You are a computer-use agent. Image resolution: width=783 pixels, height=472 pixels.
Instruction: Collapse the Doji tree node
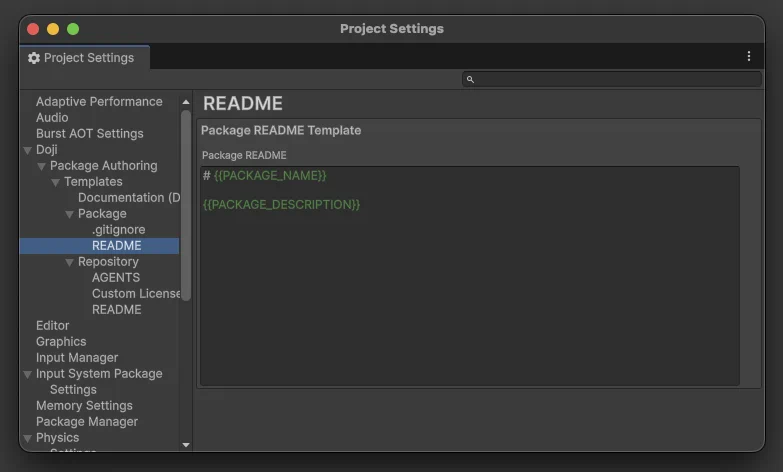pos(27,150)
